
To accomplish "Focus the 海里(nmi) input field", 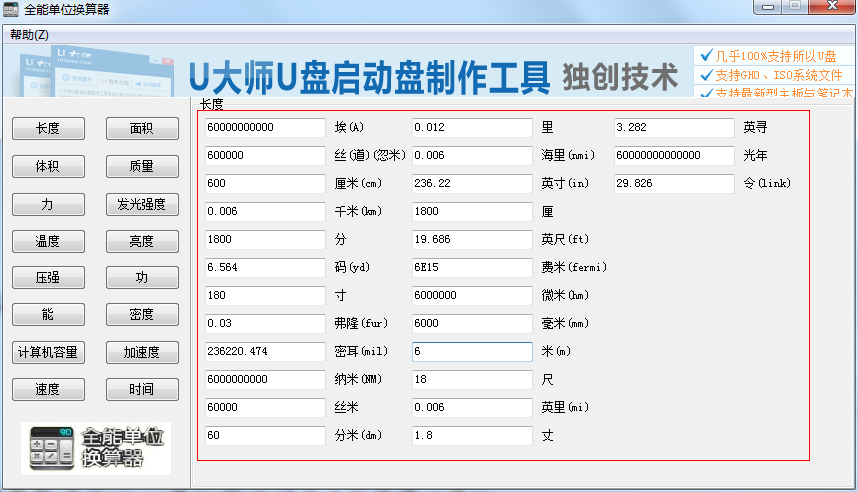I will click(x=472, y=155).
